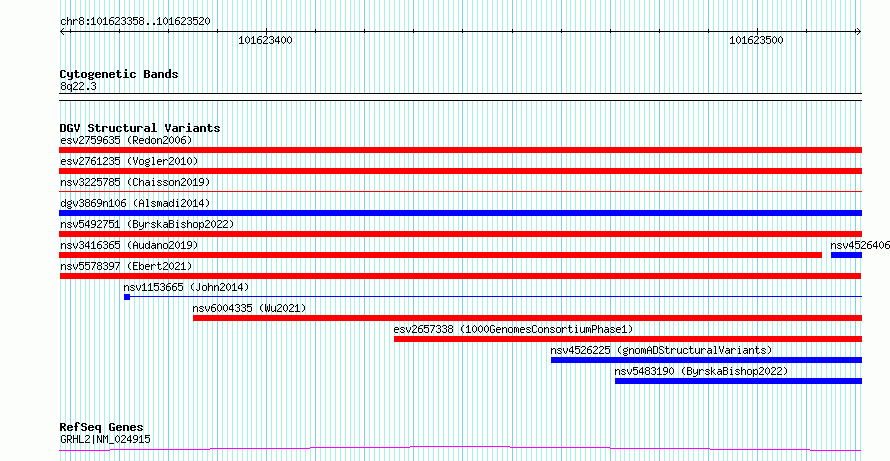This screenshot has height=461, width=890.
Task: Click the chr8:101623358..101623520 coordinate text
Action: tap(135, 22)
